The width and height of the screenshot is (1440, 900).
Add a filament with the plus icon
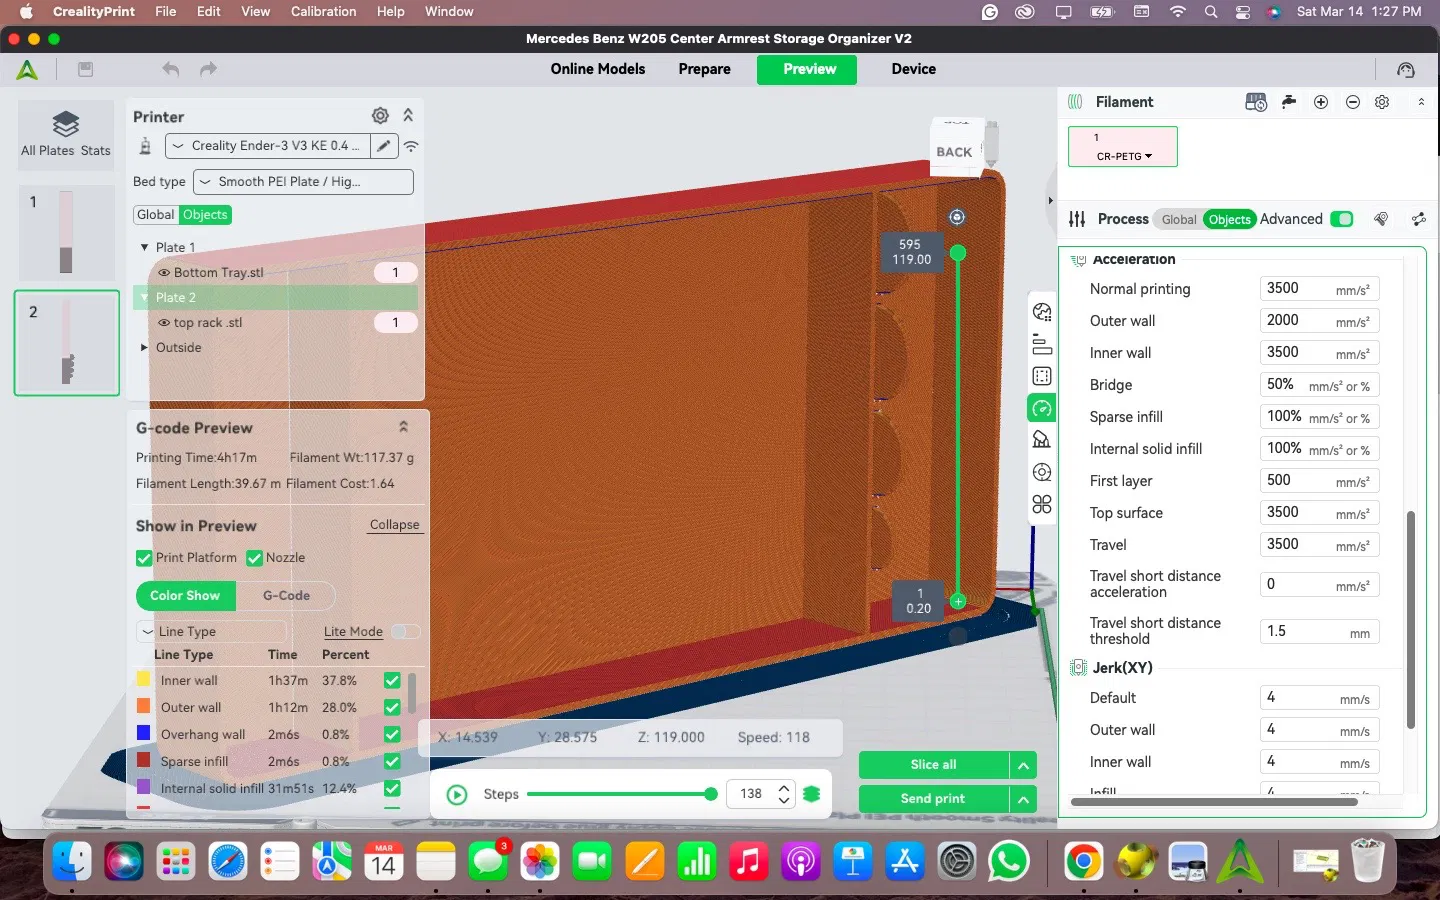pyautogui.click(x=1321, y=102)
